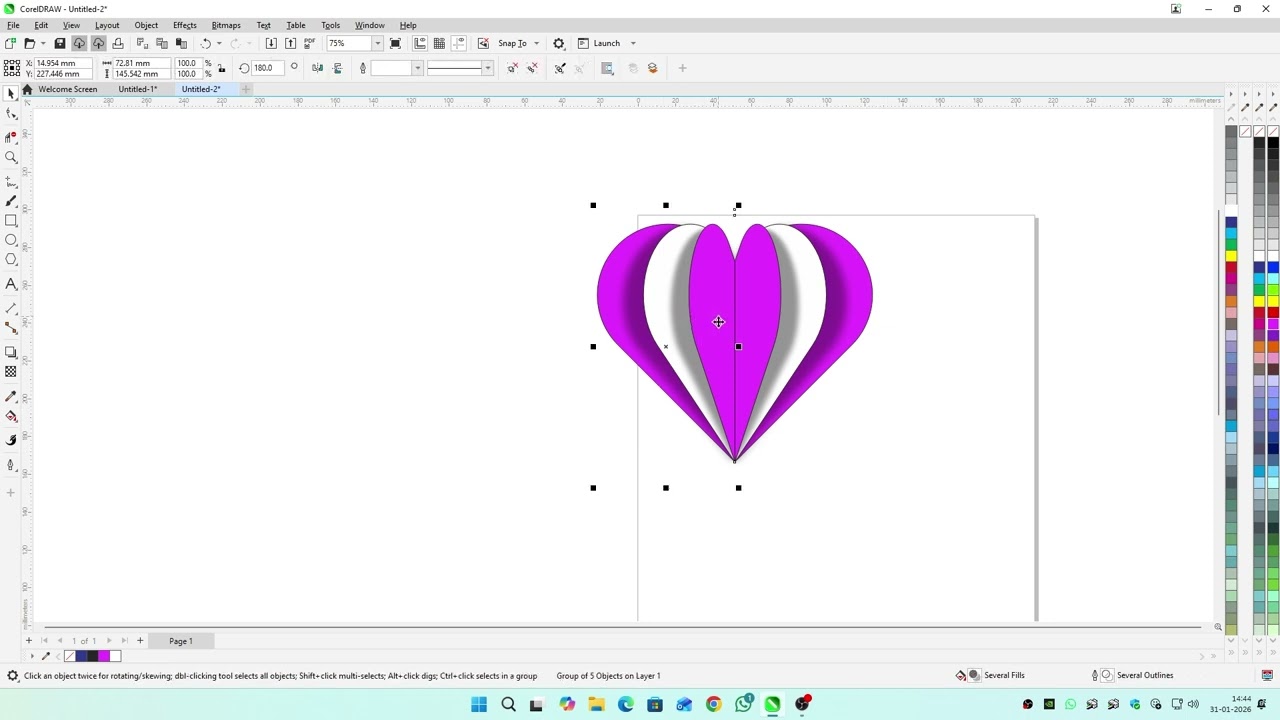Click the New document icon
Image resolution: width=1280 pixels, height=720 pixels.
(x=10, y=43)
